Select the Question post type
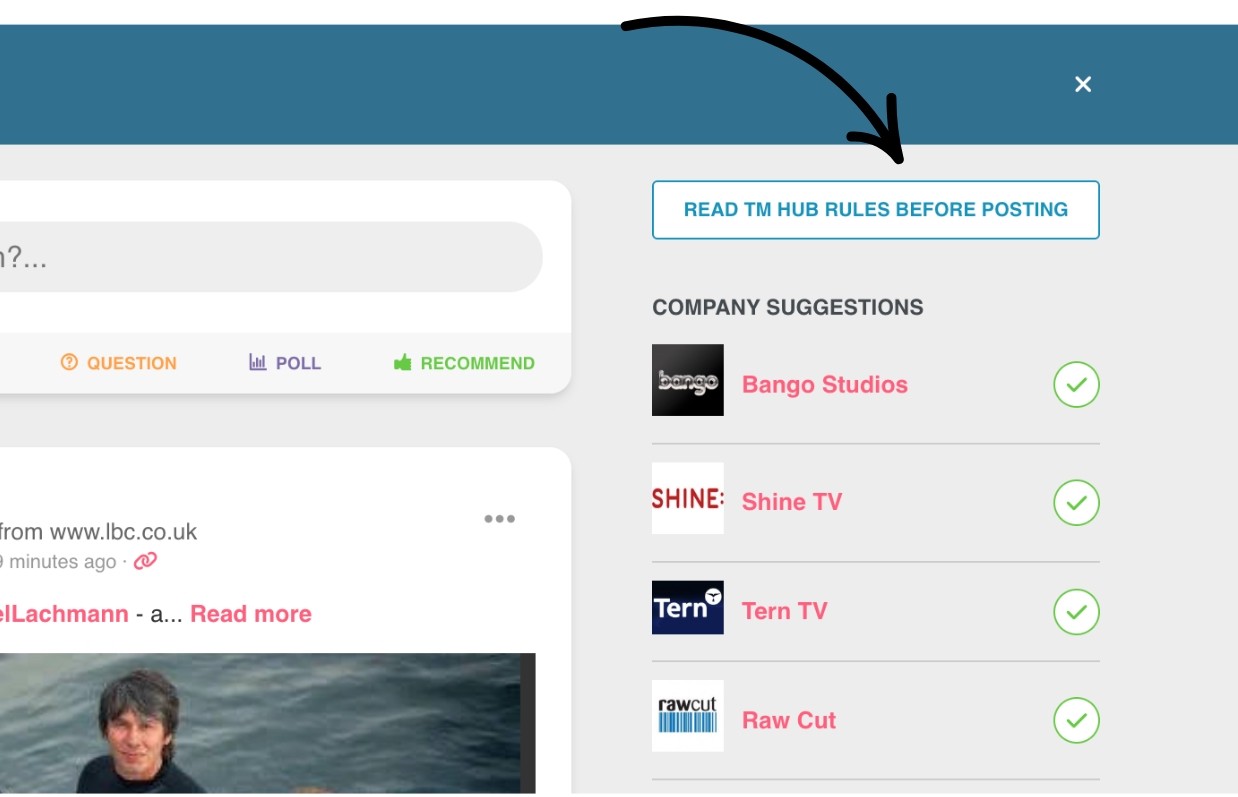1238x797 pixels. (118, 363)
